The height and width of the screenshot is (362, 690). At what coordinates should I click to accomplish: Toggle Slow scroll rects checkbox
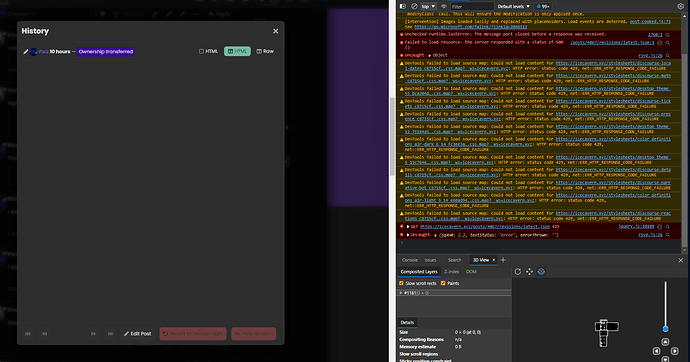point(401,283)
